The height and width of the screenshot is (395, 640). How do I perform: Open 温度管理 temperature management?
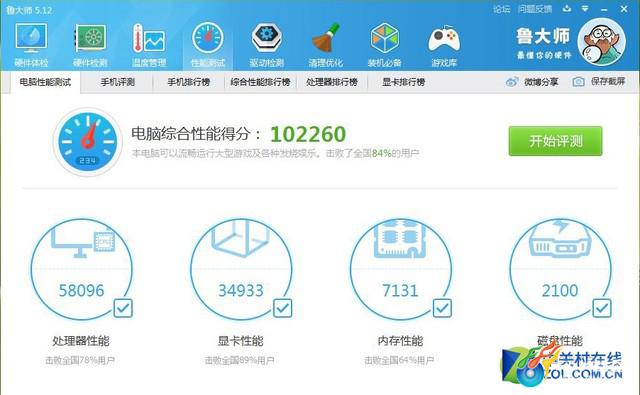(149, 45)
